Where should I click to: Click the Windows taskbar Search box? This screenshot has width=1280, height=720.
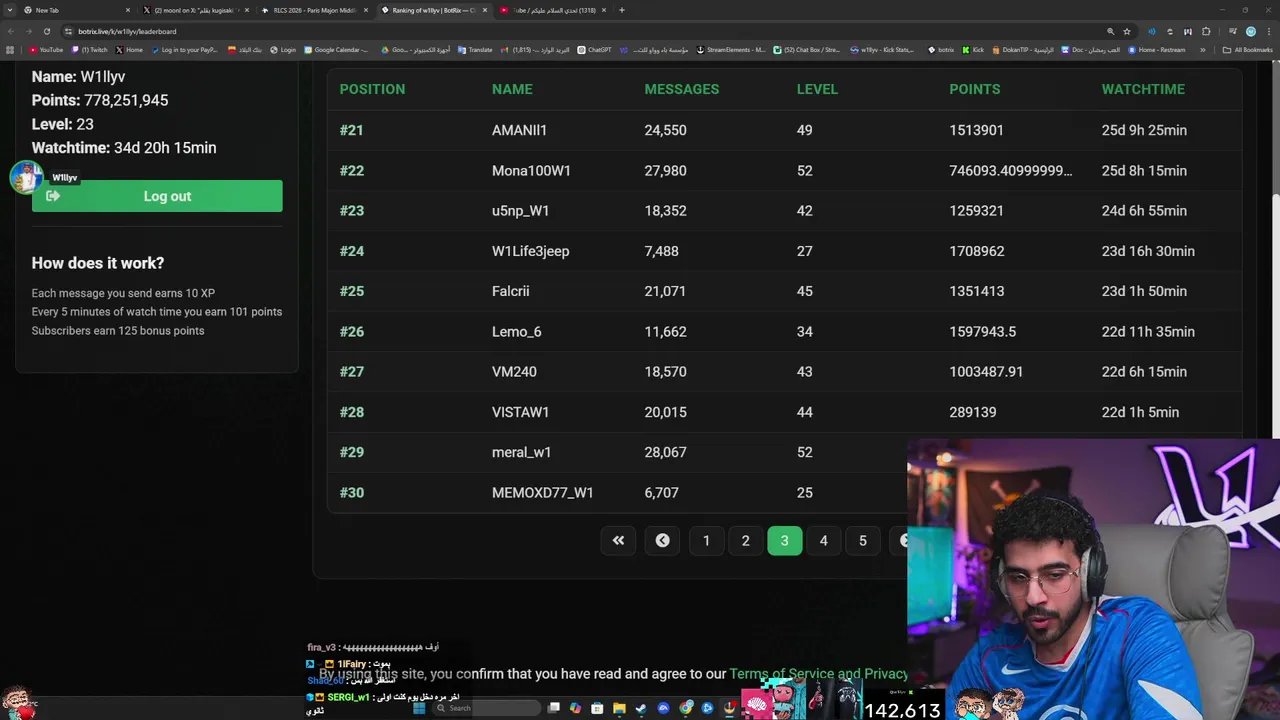tap(488, 708)
